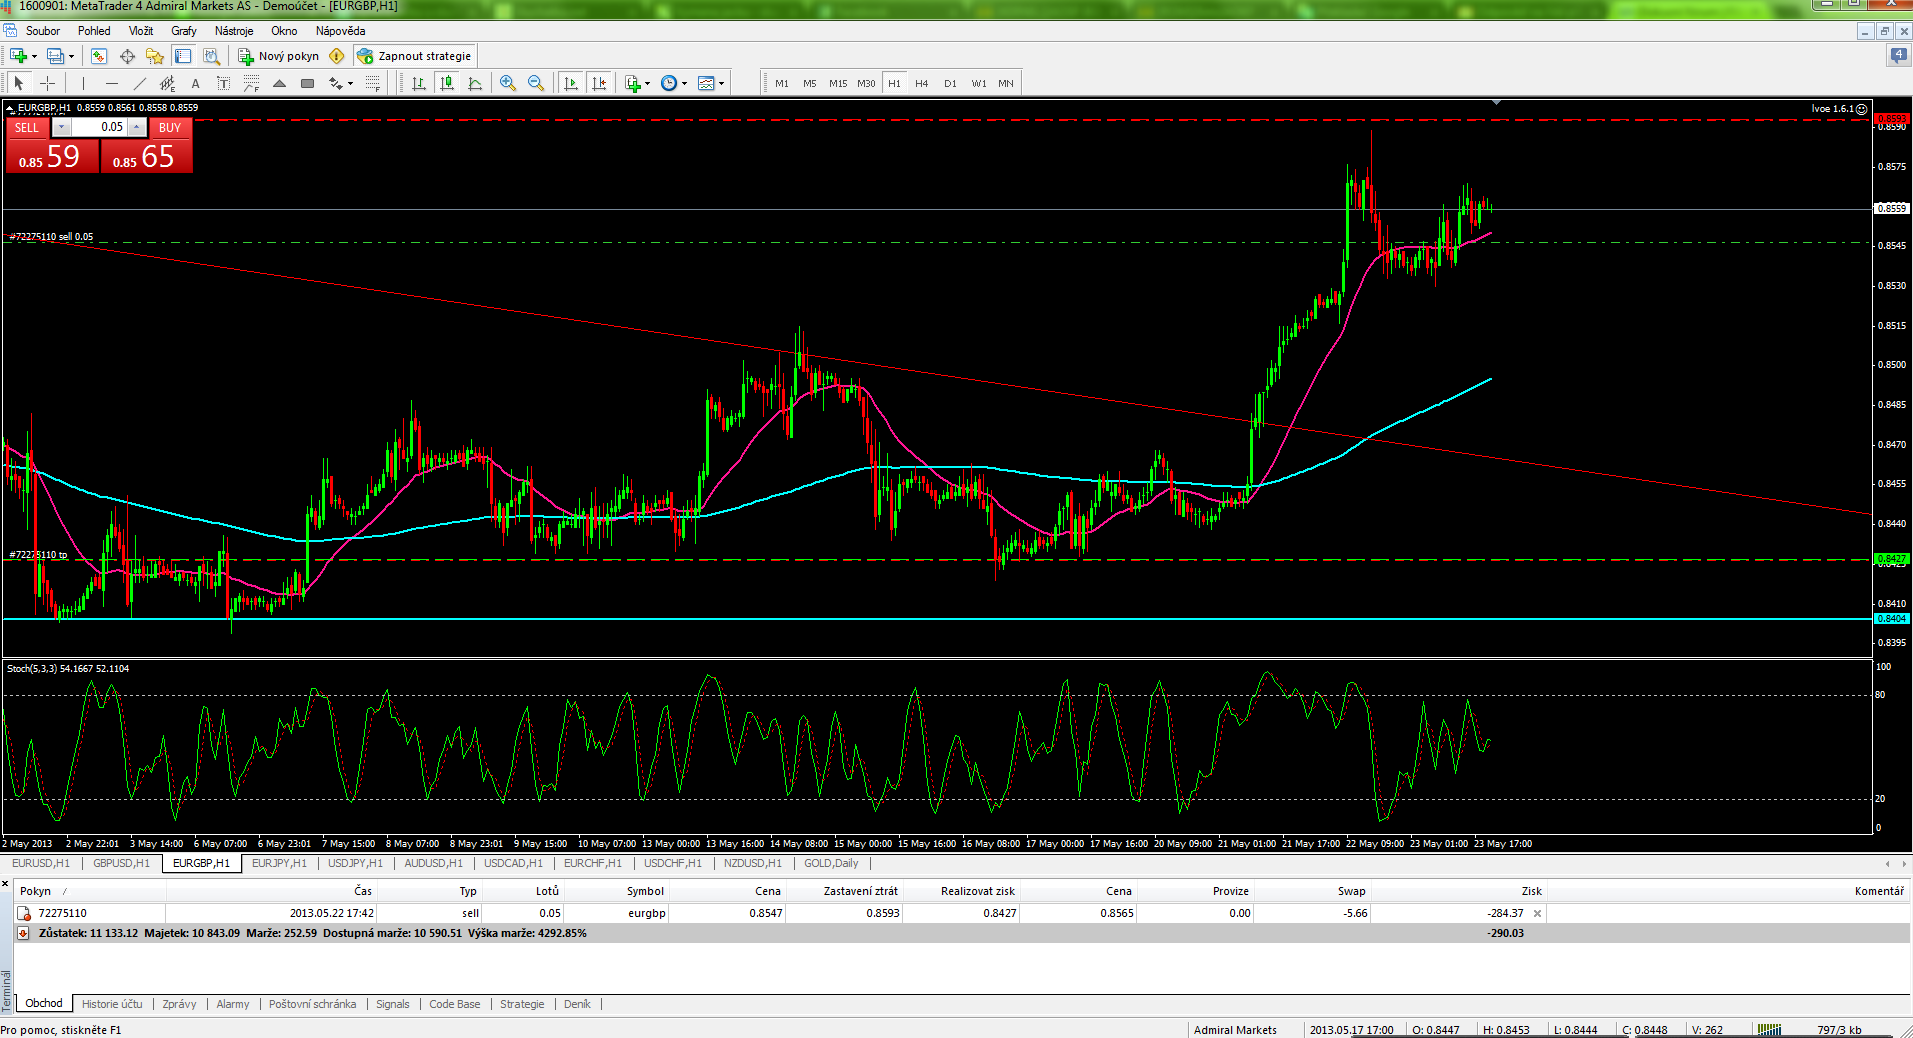Switch to the GOLD,Daily chart tab
The image size is (1913, 1038).
coord(831,863)
